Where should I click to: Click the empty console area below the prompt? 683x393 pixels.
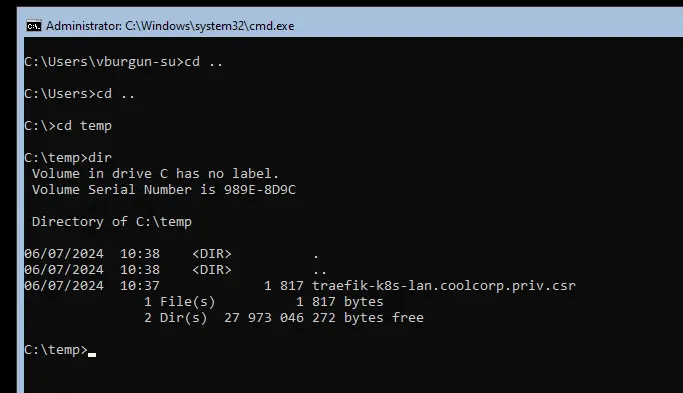(348, 375)
